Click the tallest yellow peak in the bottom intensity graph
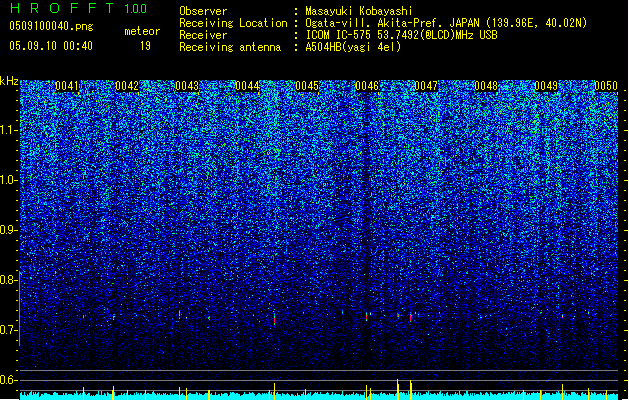The width and height of the screenshot is (629, 400). coord(398,389)
